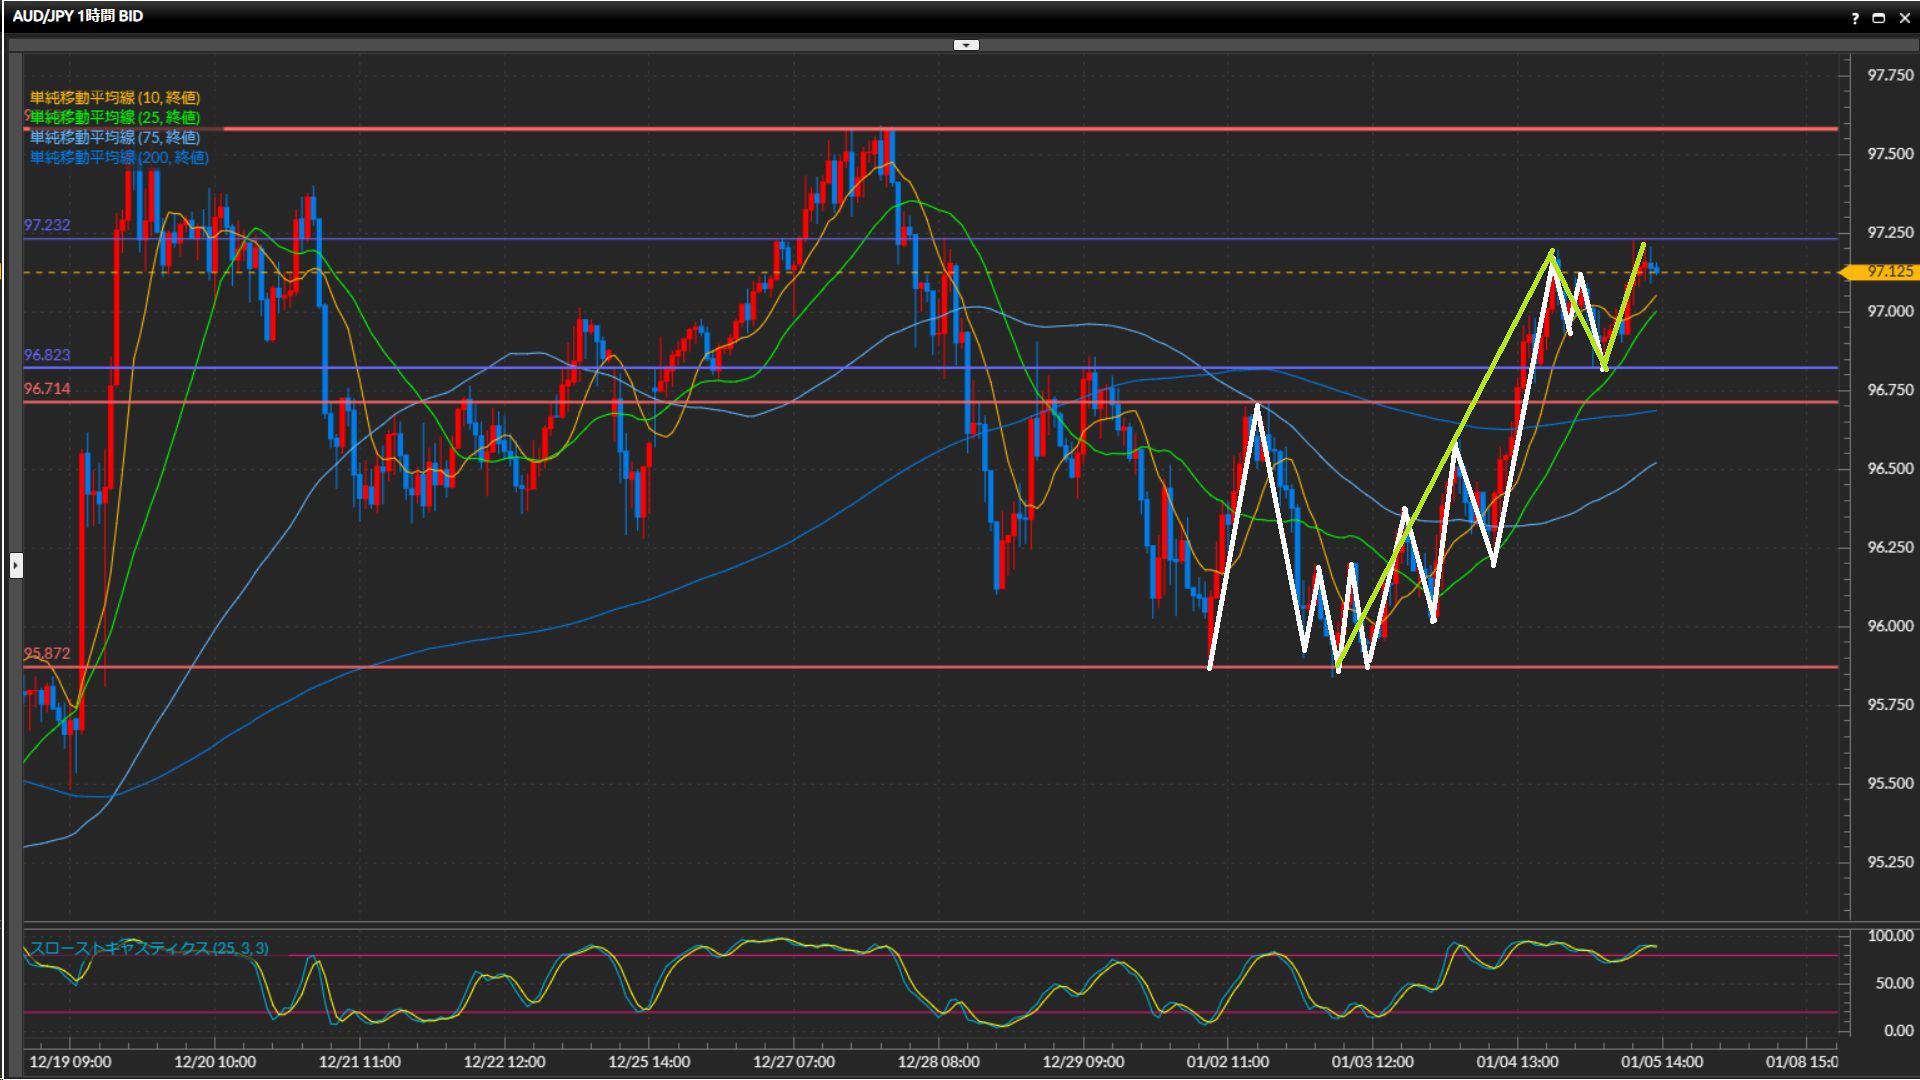Click the 97.750 price axis label
1920x1080 pixels.
(x=1889, y=75)
